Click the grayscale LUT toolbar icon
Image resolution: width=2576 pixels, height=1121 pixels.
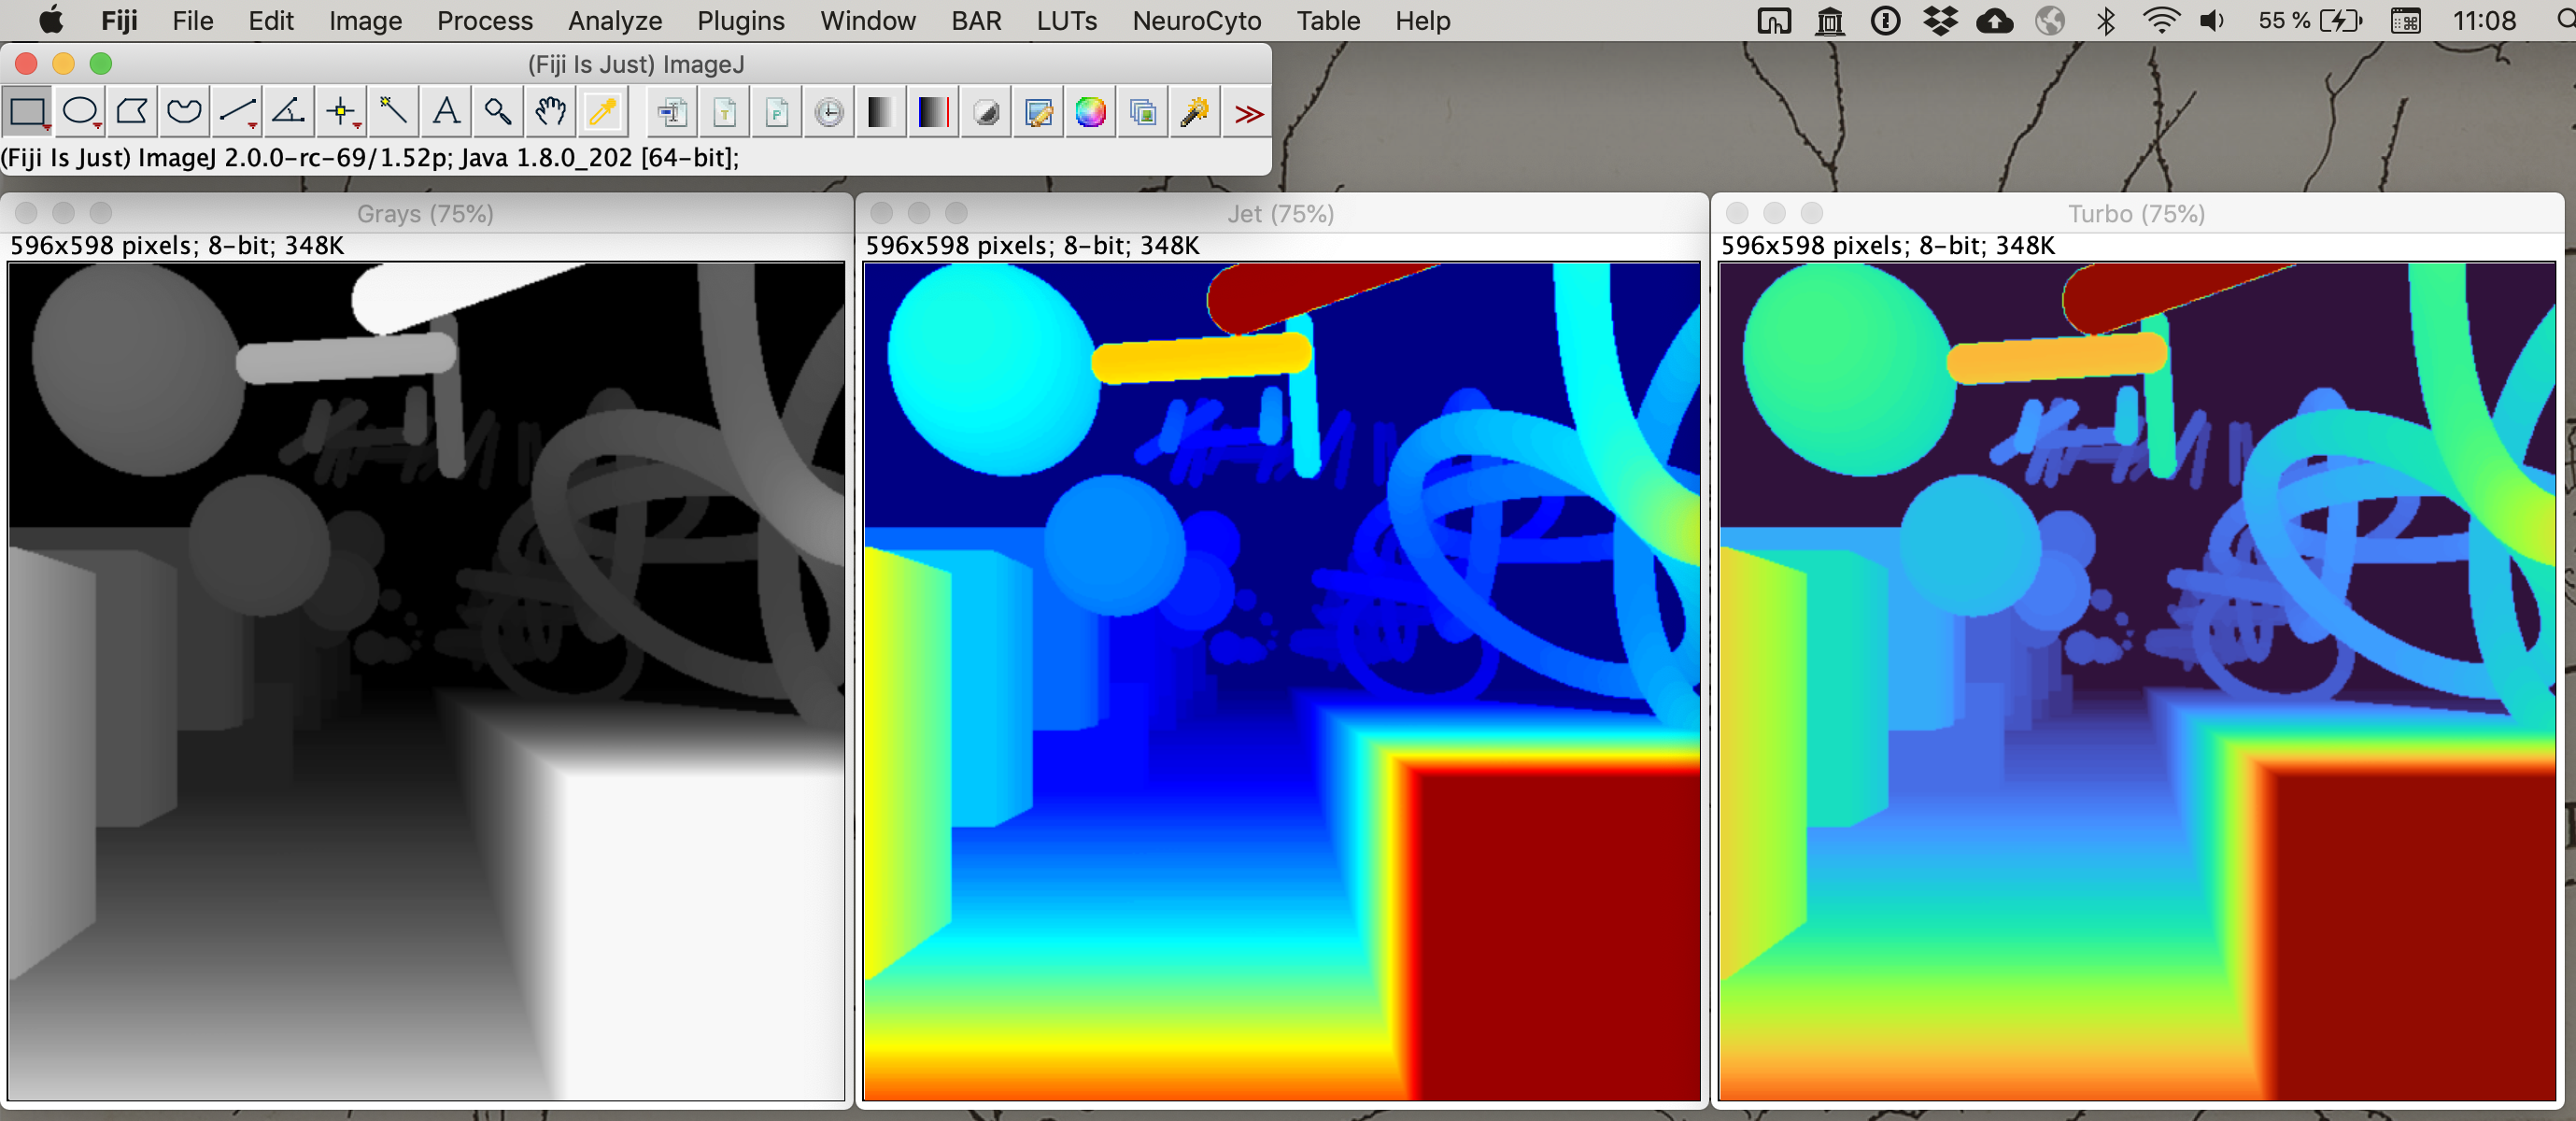[881, 112]
